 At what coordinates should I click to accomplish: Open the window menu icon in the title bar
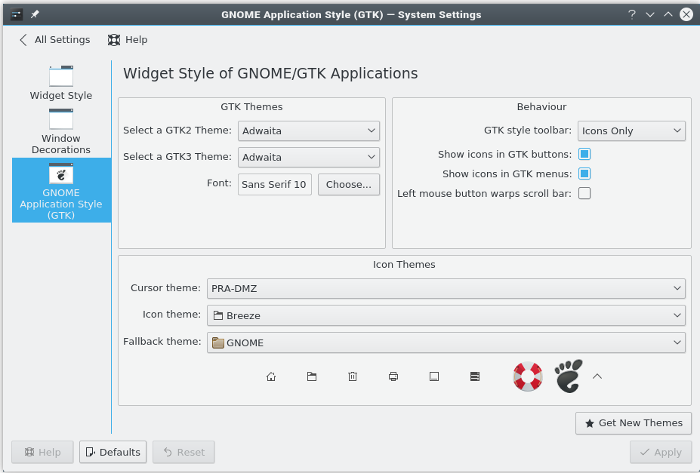pos(17,14)
